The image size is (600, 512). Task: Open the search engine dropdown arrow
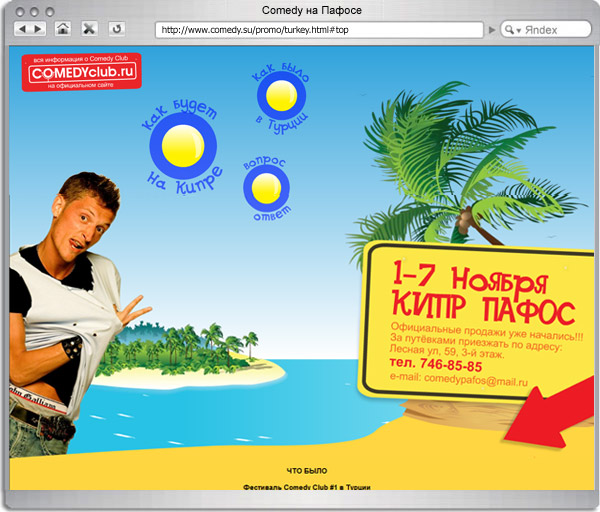point(517,30)
